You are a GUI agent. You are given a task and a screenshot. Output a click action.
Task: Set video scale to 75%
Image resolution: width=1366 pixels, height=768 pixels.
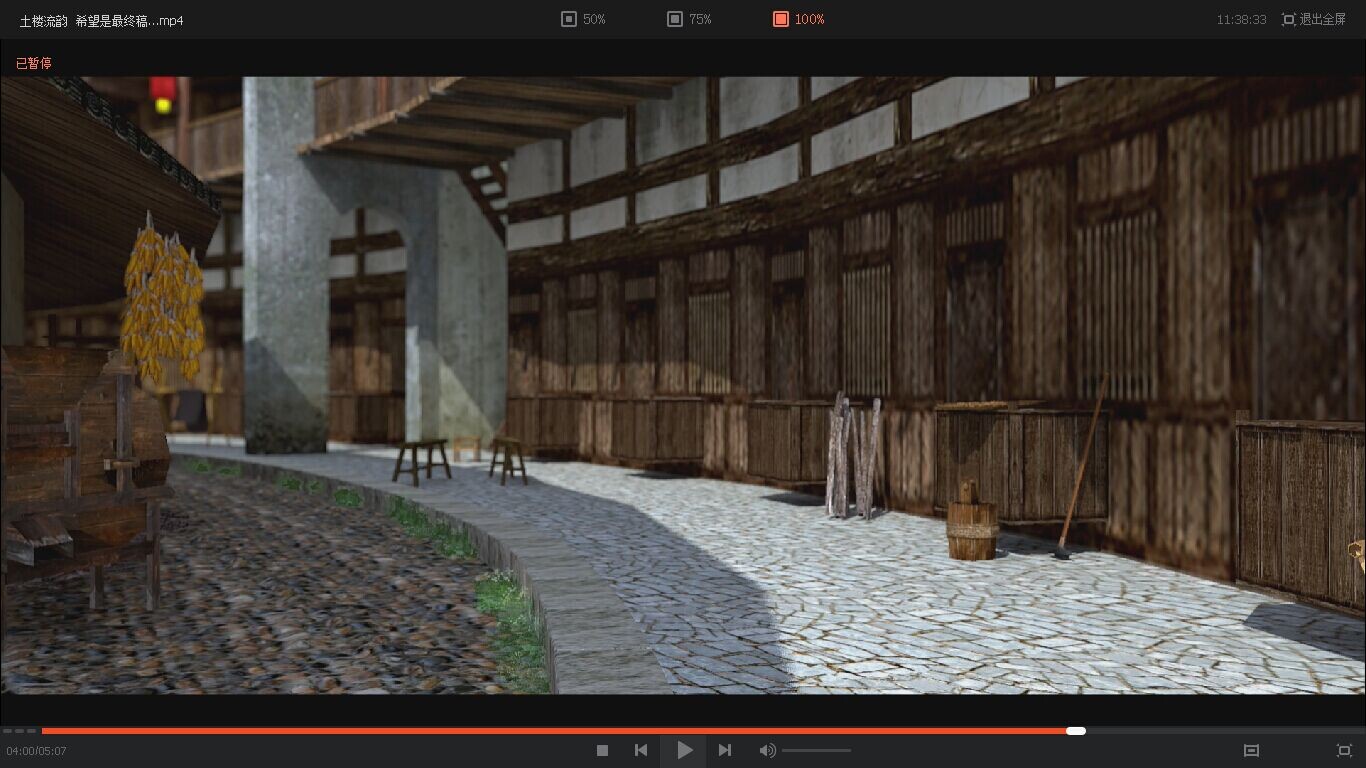689,19
